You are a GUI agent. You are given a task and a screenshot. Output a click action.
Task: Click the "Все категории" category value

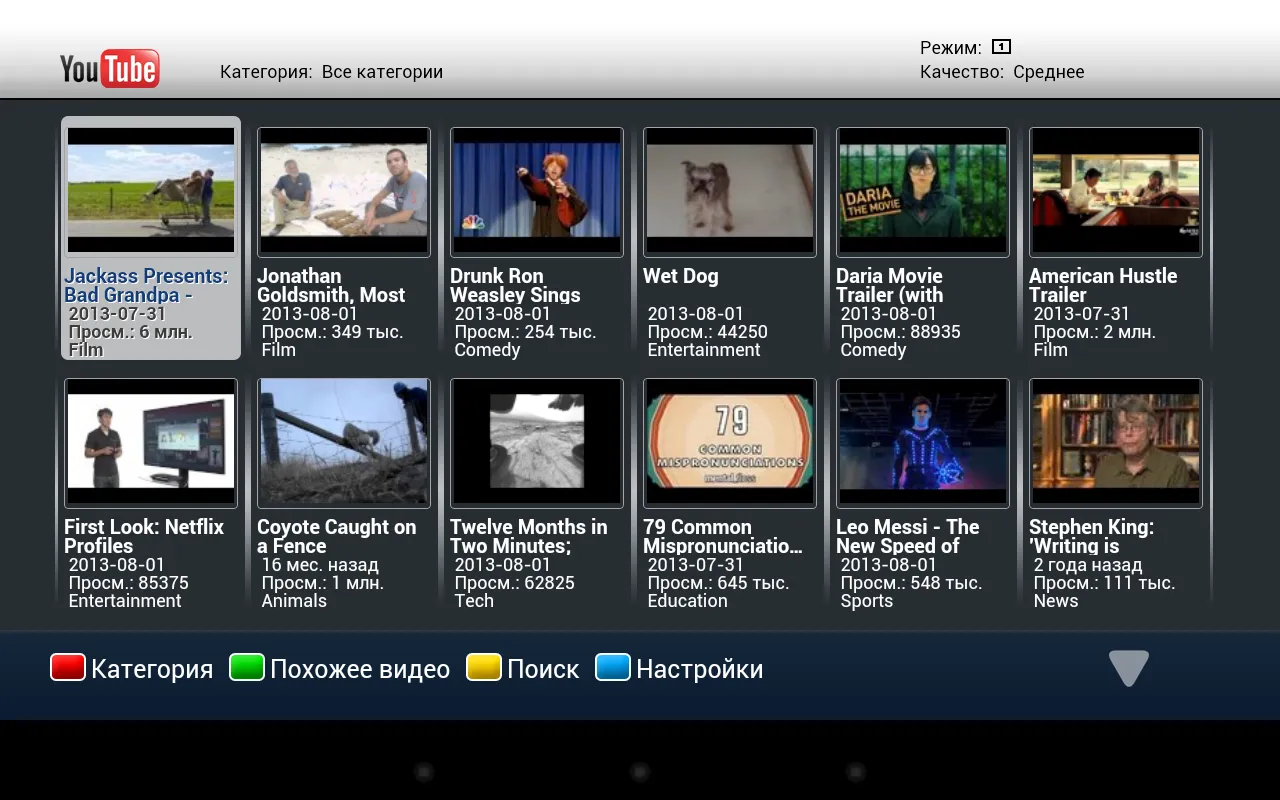click(382, 72)
